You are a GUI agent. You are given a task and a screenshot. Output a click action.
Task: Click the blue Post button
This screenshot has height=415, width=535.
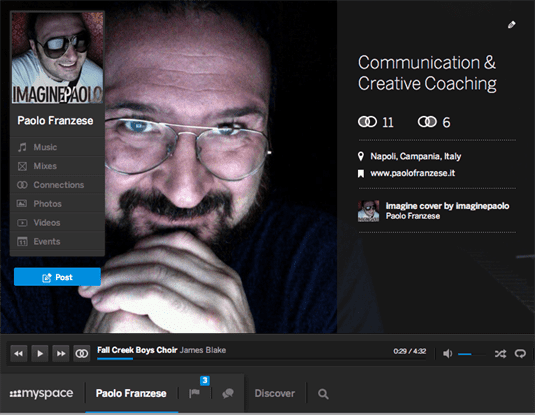point(57,277)
